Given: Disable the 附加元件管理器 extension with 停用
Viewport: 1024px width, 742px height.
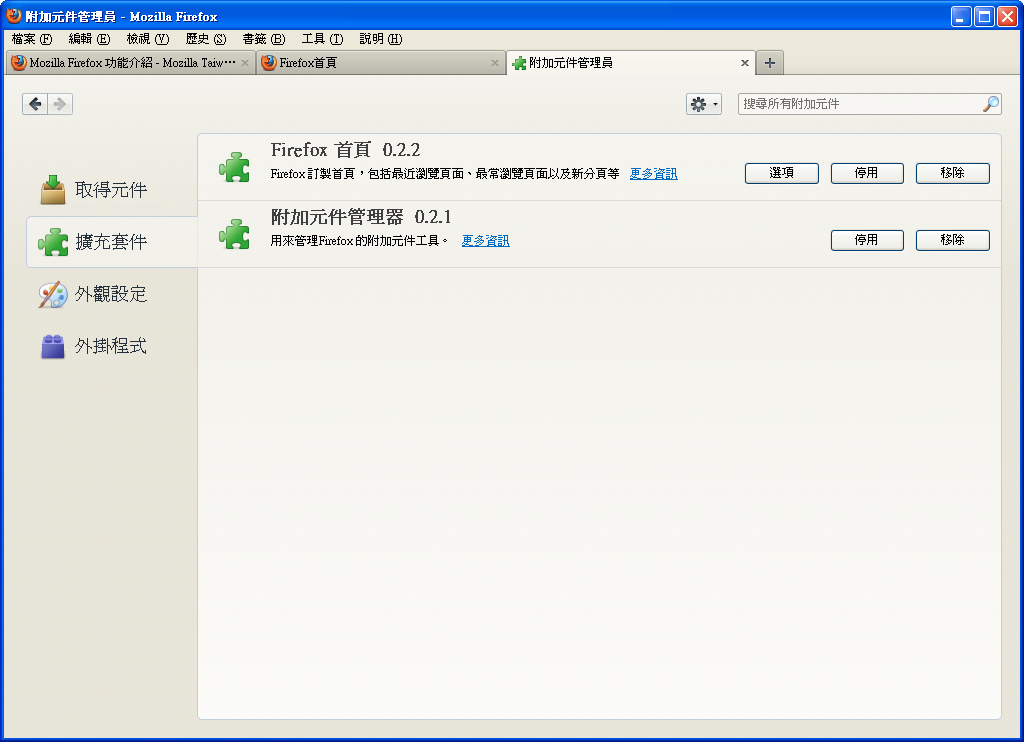Looking at the screenshot, I should (x=867, y=240).
